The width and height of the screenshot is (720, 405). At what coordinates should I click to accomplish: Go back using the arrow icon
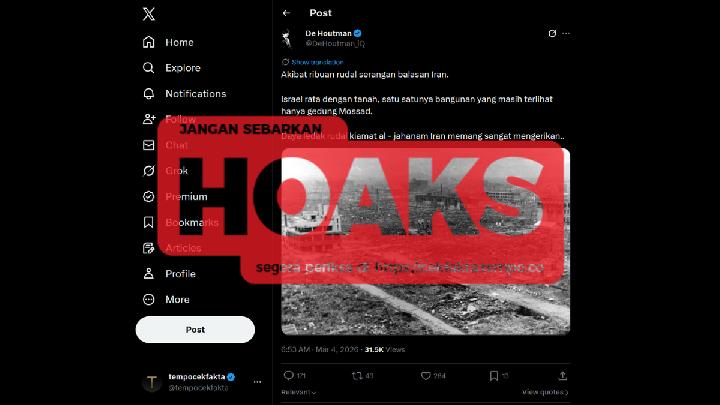coord(287,13)
